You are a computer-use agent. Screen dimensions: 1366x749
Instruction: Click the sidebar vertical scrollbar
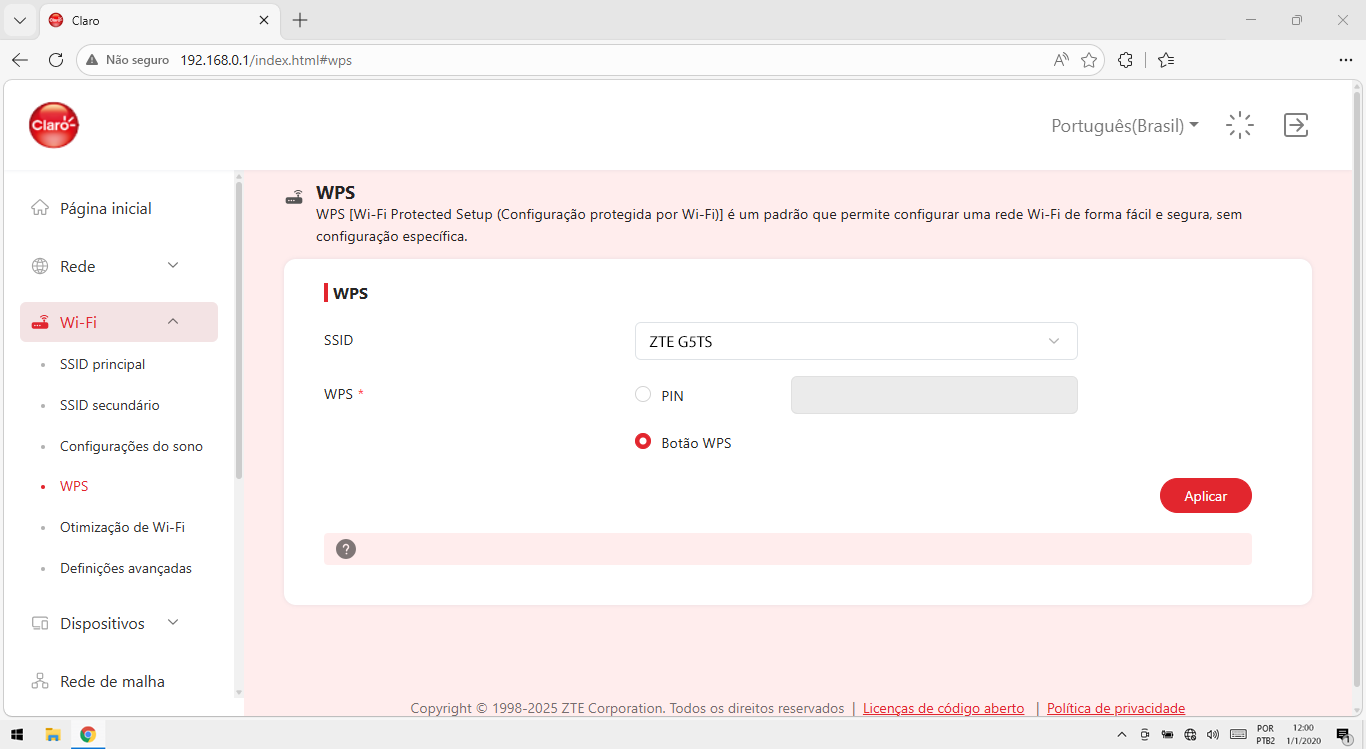pyautogui.click(x=239, y=330)
